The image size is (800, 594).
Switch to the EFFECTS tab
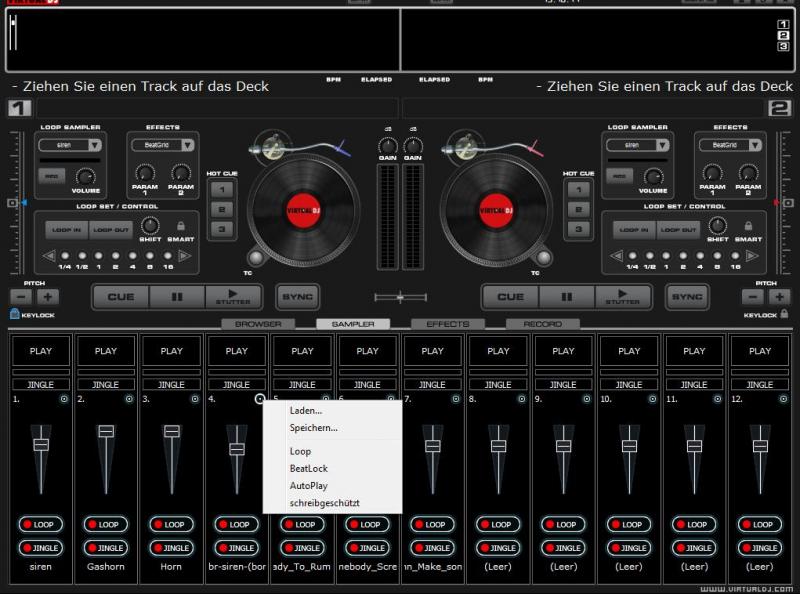click(448, 324)
